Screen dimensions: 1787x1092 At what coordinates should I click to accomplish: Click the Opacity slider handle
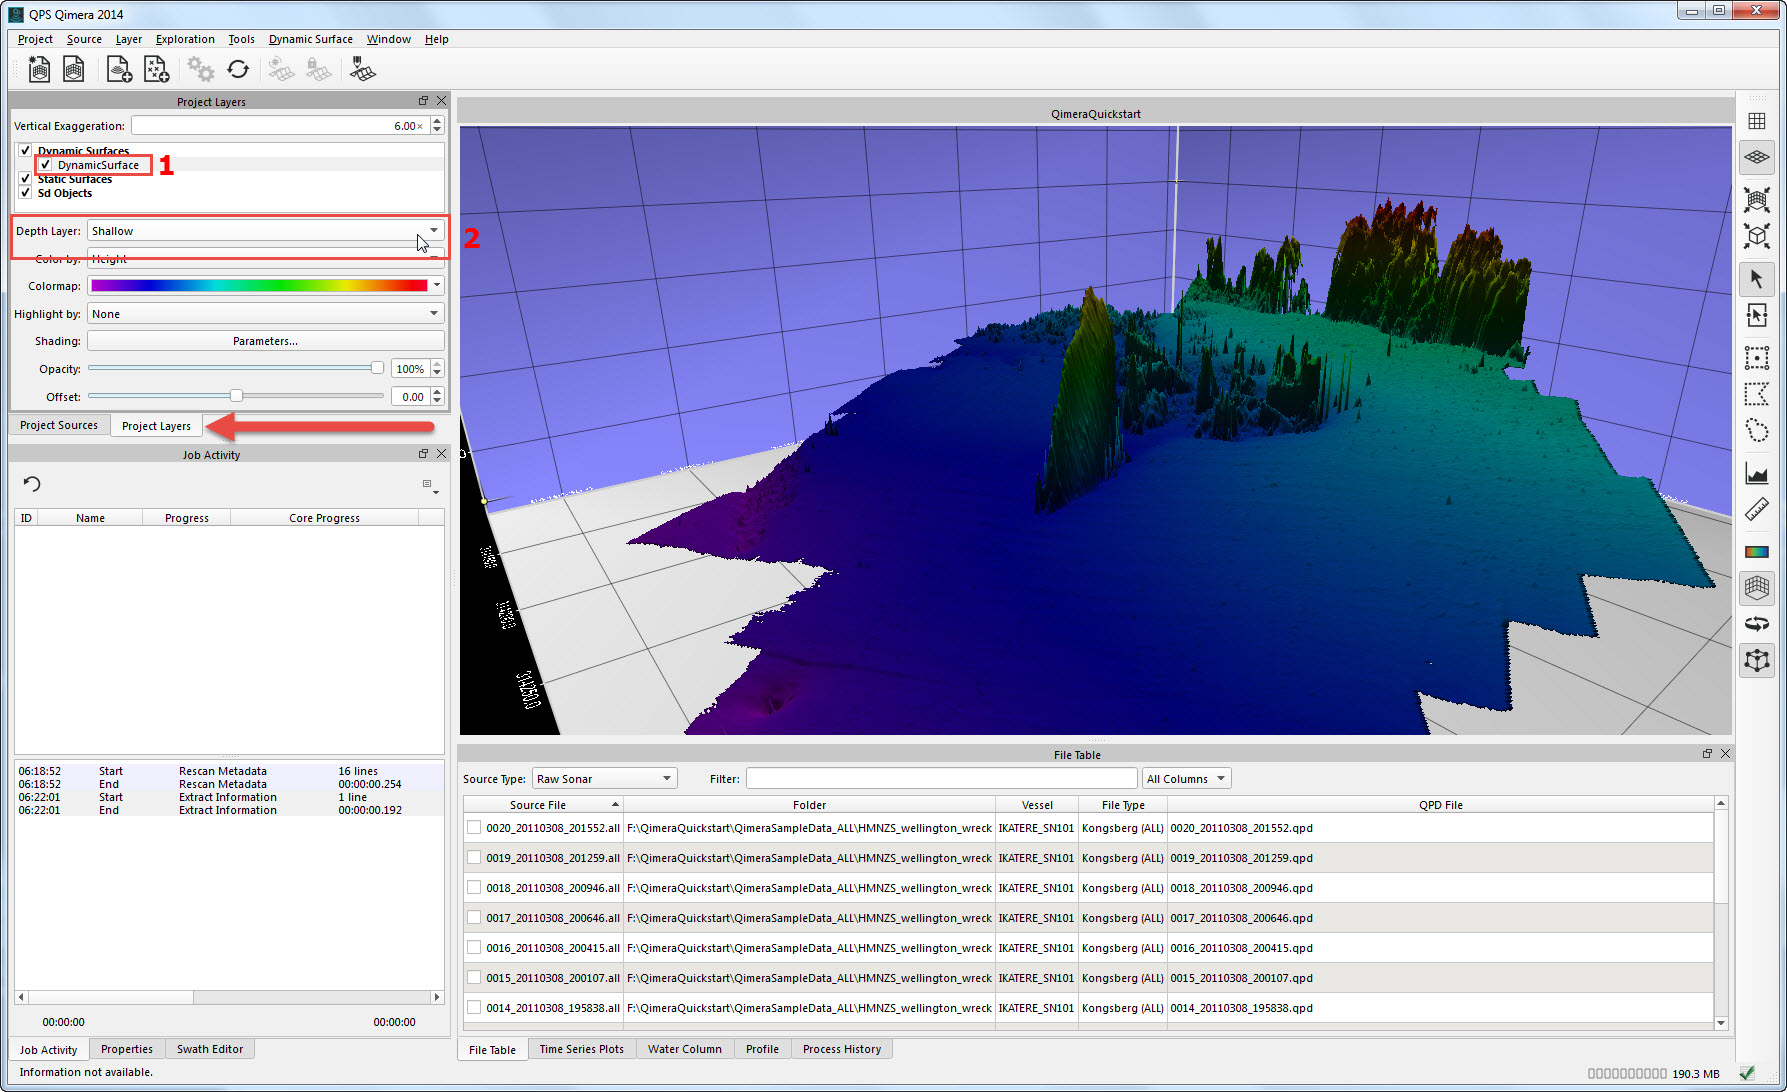(x=377, y=368)
